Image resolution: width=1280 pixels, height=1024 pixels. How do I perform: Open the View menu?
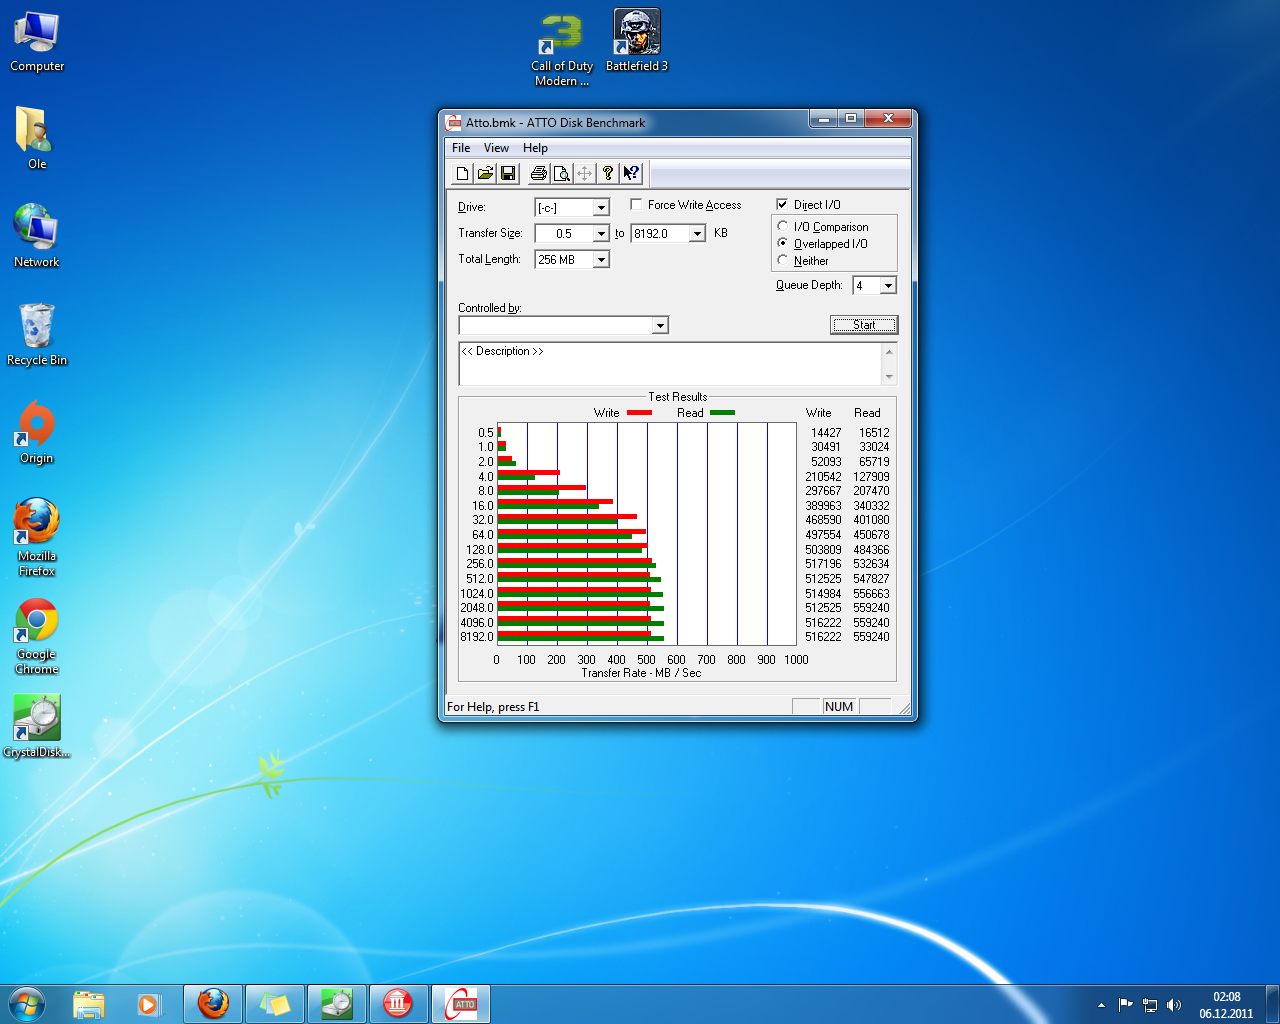point(496,148)
